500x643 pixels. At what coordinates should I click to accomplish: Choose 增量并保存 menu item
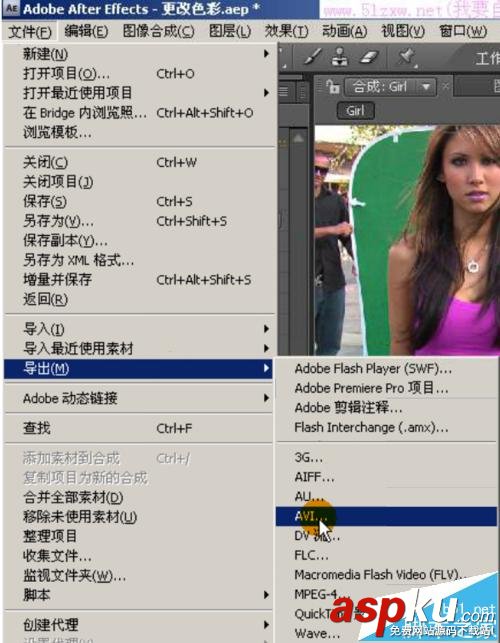pyautogui.click(x=138, y=280)
